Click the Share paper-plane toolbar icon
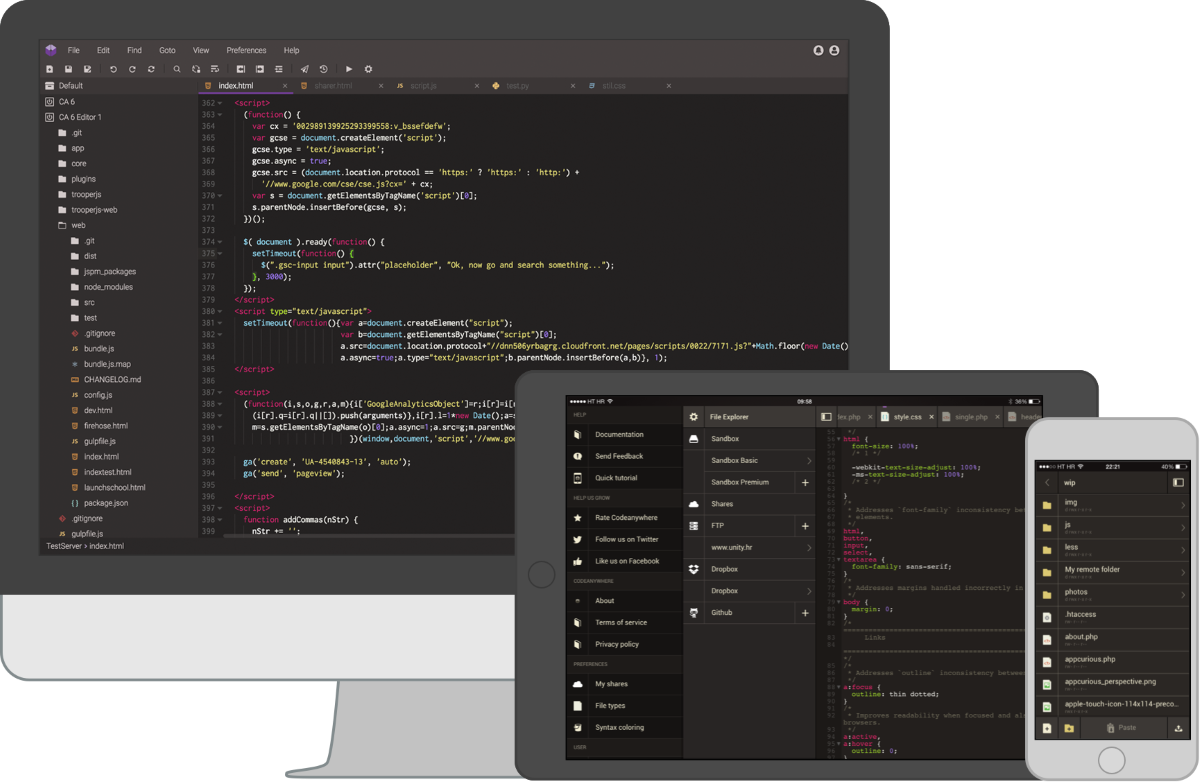This screenshot has height=782, width=1200. 305,69
